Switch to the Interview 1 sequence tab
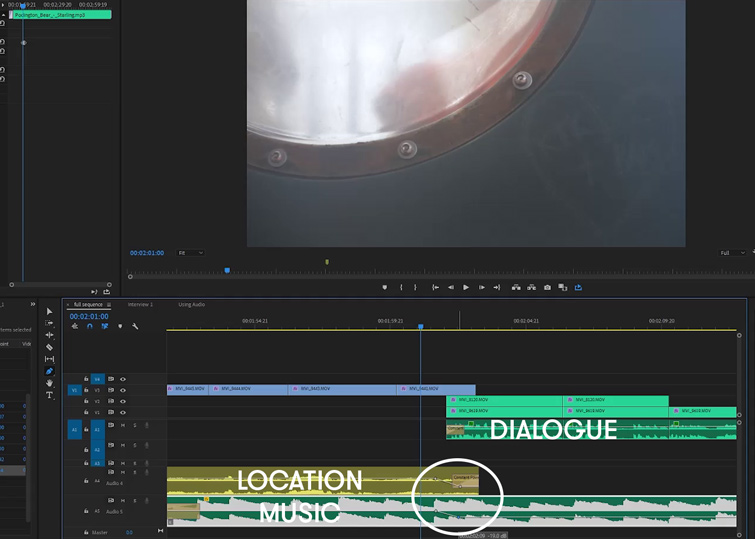Viewport: 755px width, 539px height. (x=140, y=304)
